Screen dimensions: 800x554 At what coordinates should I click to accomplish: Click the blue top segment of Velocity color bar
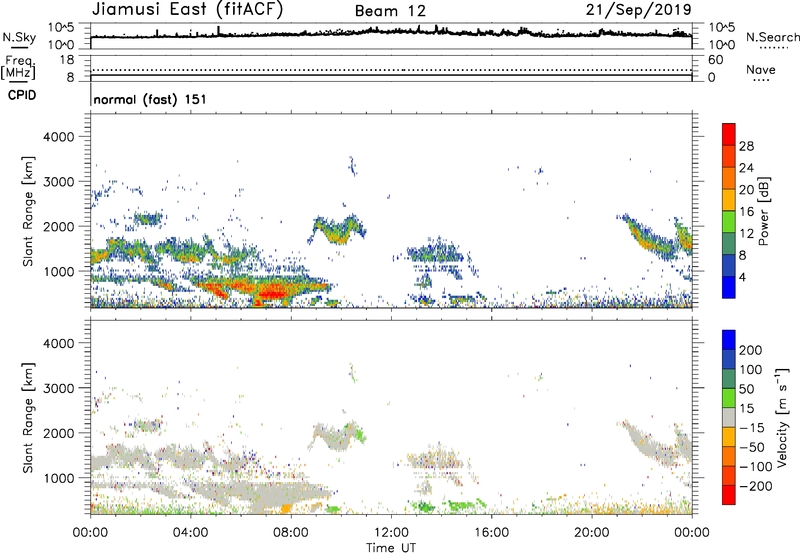[x=729, y=340]
